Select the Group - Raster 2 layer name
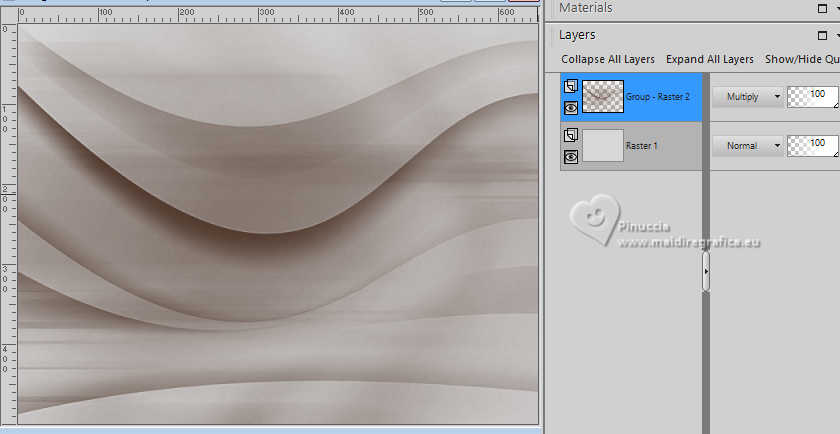The image size is (840, 434). (657, 97)
